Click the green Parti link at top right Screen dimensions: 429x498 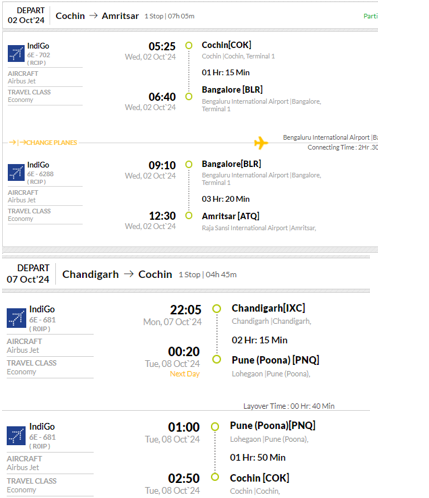tap(370, 16)
